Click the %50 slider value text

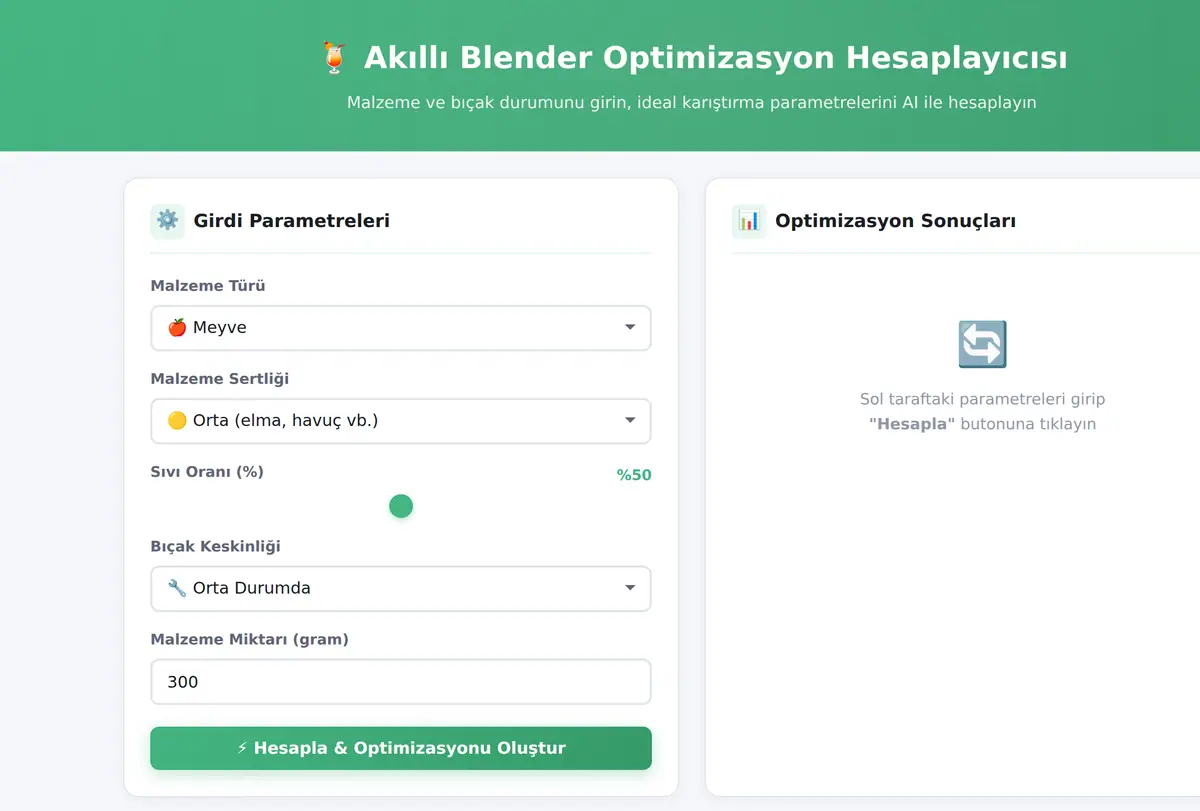[x=634, y=475]
